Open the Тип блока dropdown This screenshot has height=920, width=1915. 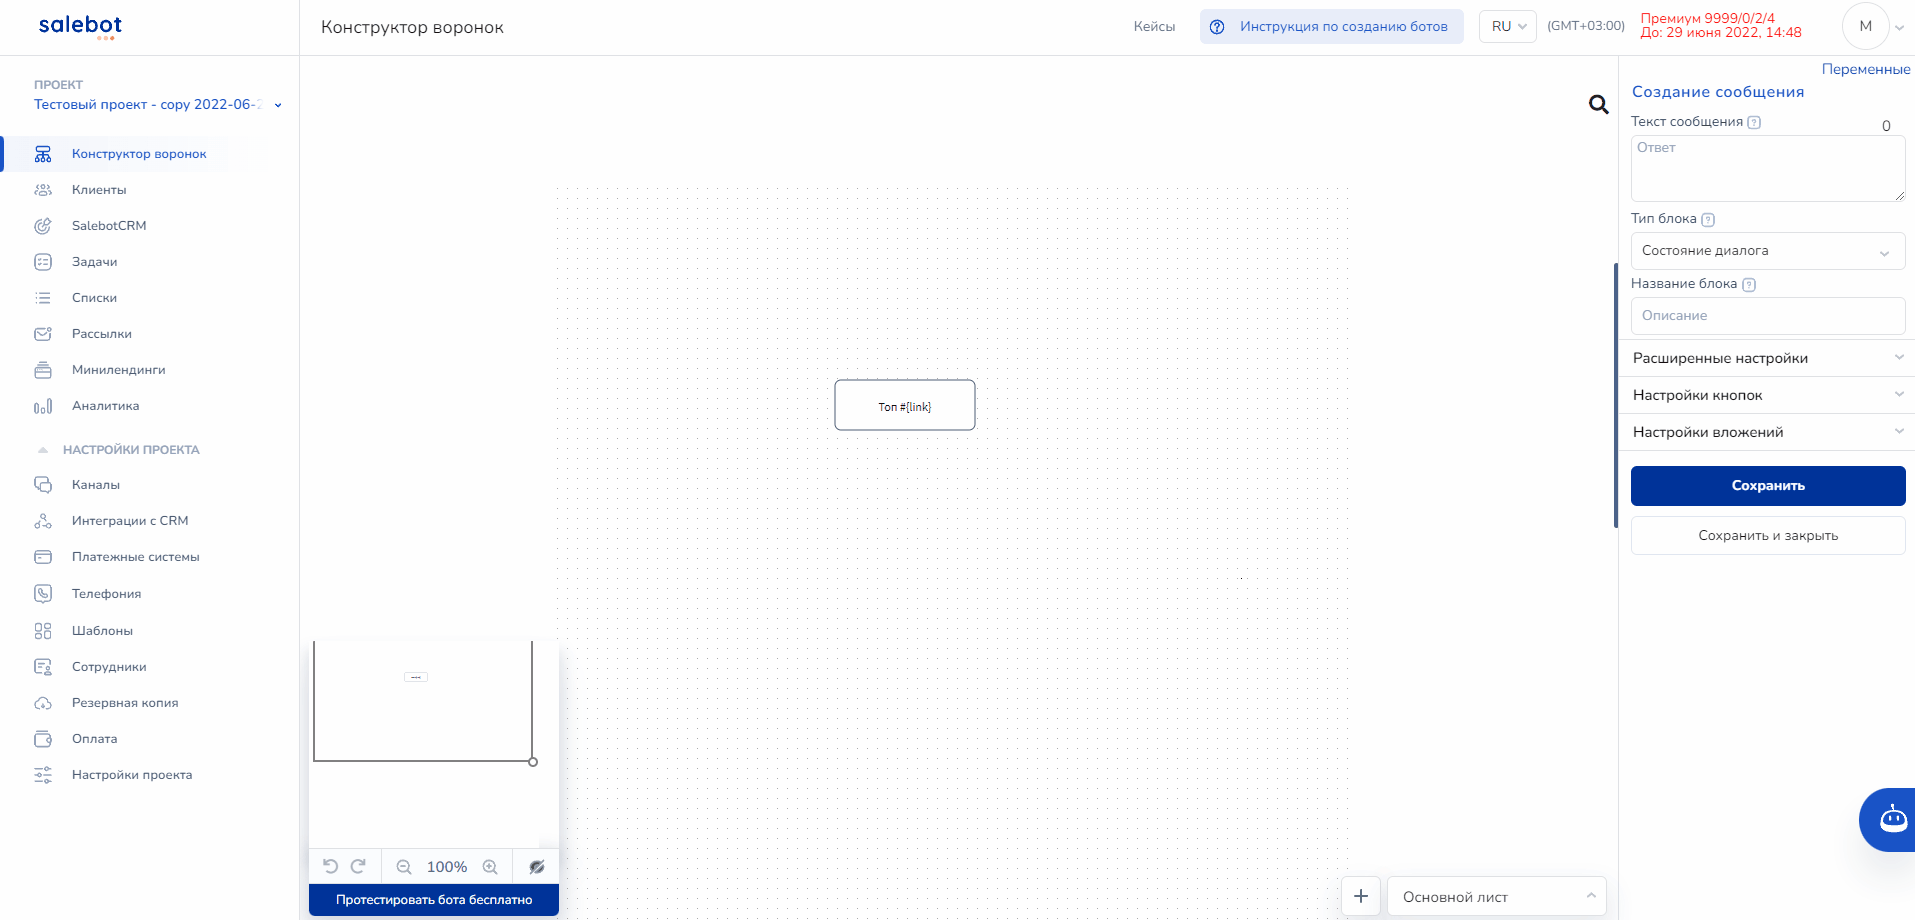(1767, 251)
